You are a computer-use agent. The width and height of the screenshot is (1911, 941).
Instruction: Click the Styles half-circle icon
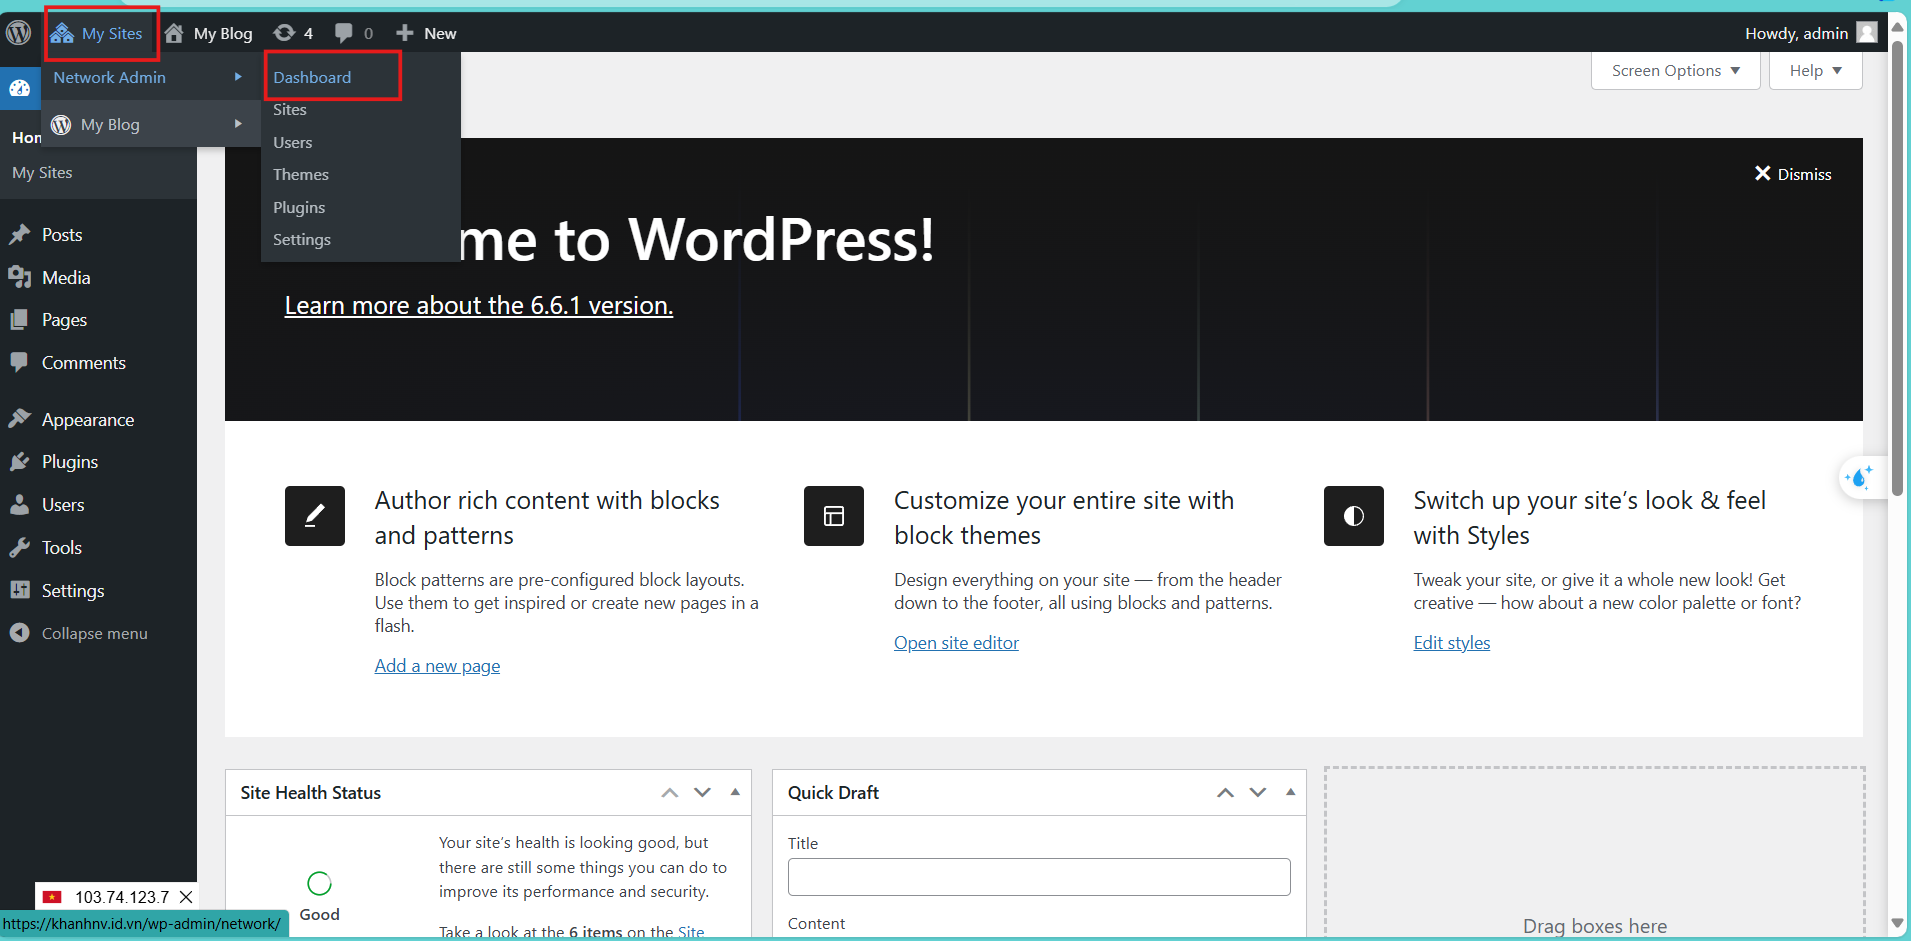pos(1354,516)
